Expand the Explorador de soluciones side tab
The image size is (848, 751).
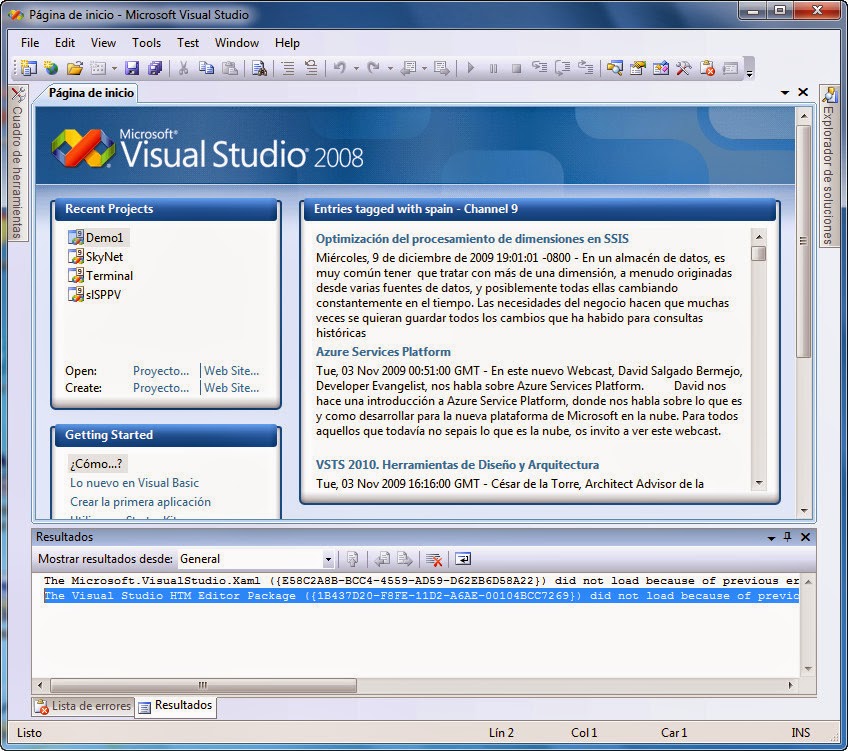click(829, 165)
